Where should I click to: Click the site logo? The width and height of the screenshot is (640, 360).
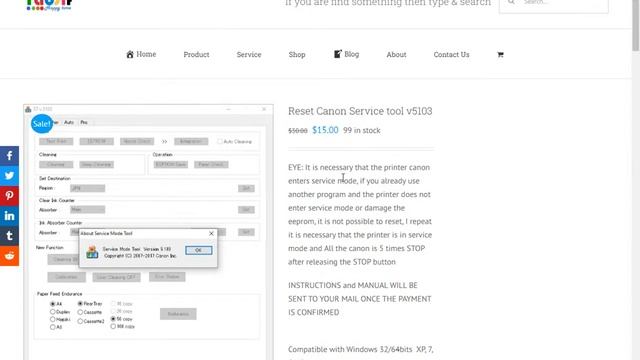[49, 5]
